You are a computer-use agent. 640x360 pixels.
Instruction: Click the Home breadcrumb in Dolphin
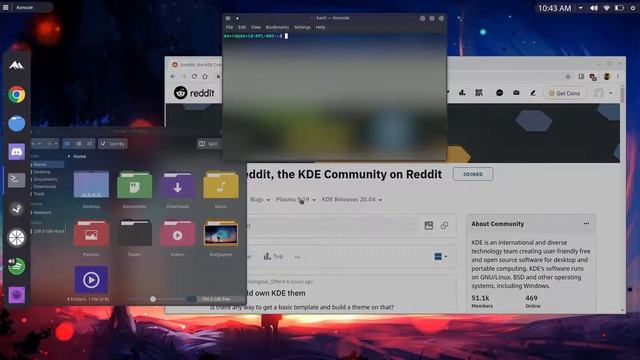[x=80, y=156]
